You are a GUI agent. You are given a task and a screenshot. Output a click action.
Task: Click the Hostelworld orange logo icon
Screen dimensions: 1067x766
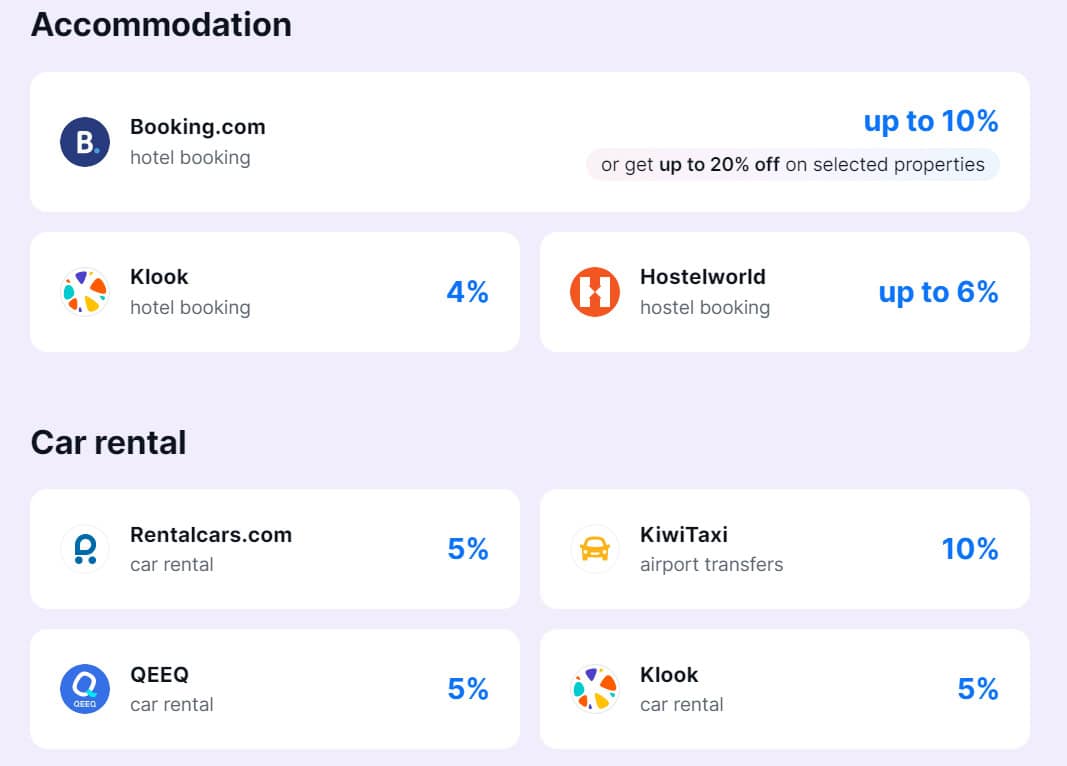(x=595, y=292)
